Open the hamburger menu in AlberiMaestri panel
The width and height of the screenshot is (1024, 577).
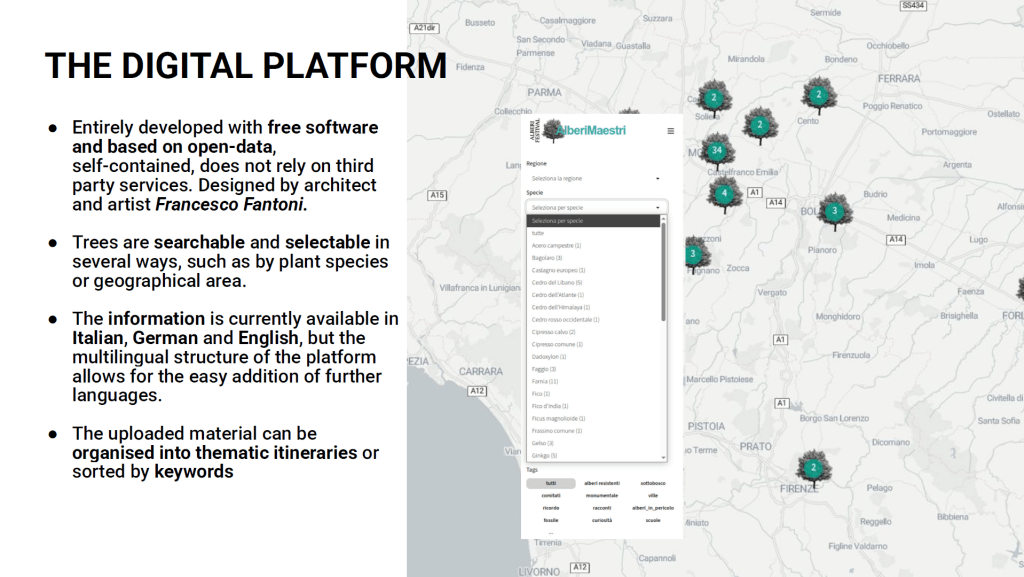(670, 131)
